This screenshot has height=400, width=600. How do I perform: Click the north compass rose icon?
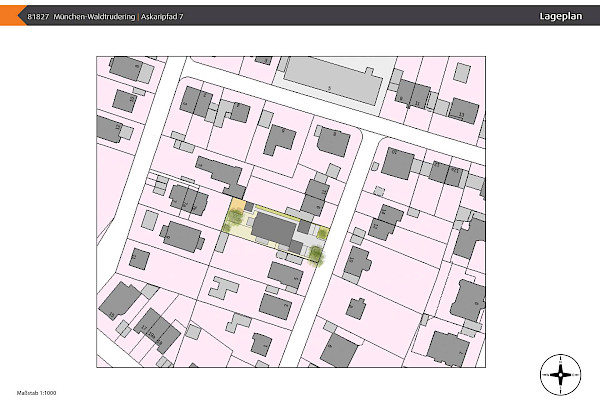pos(560,375)
